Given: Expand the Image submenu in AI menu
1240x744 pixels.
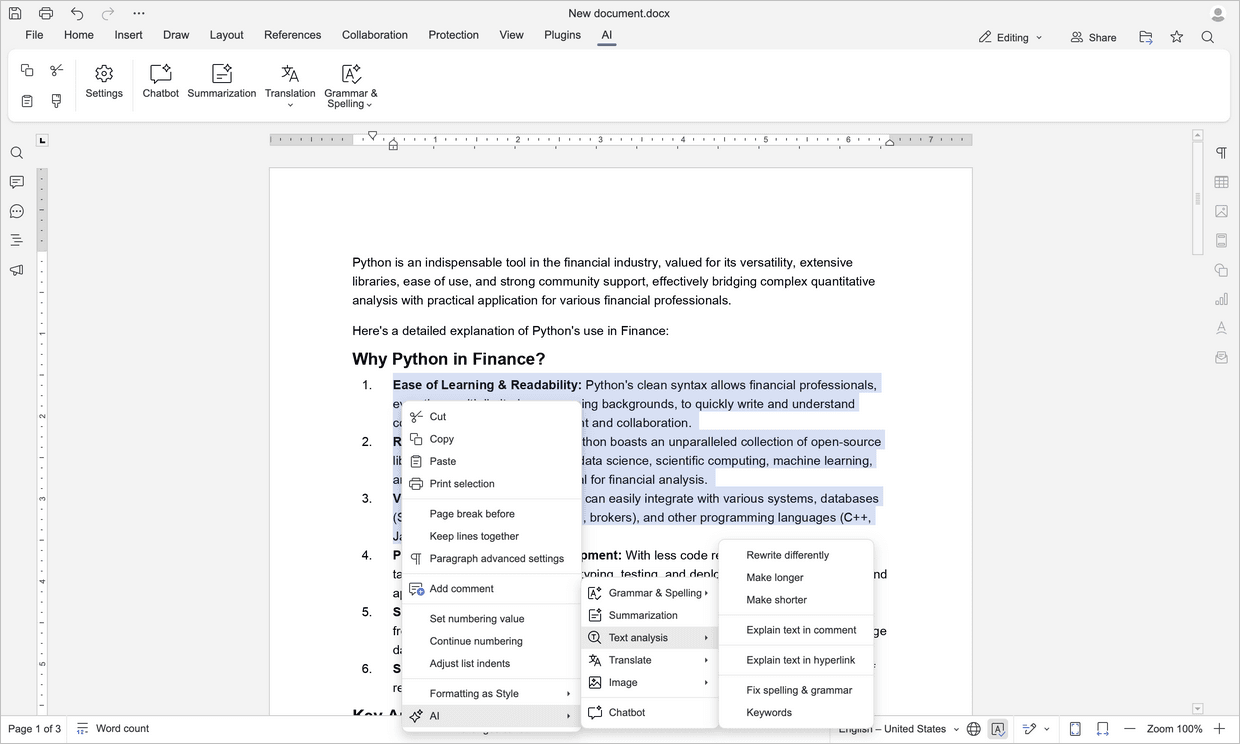Looking at the screenshot, I should [x=649, y=683].
